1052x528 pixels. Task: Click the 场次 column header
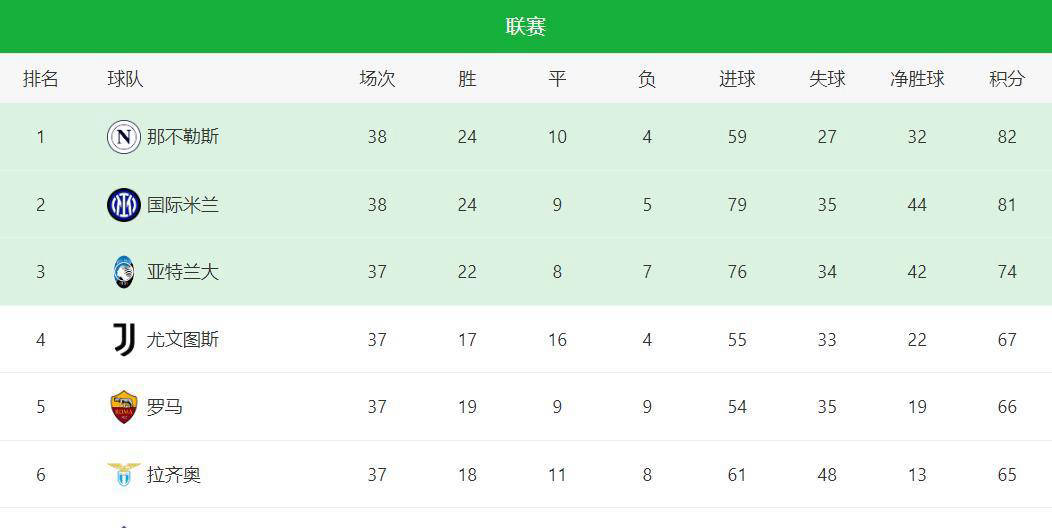click(377, 78)
